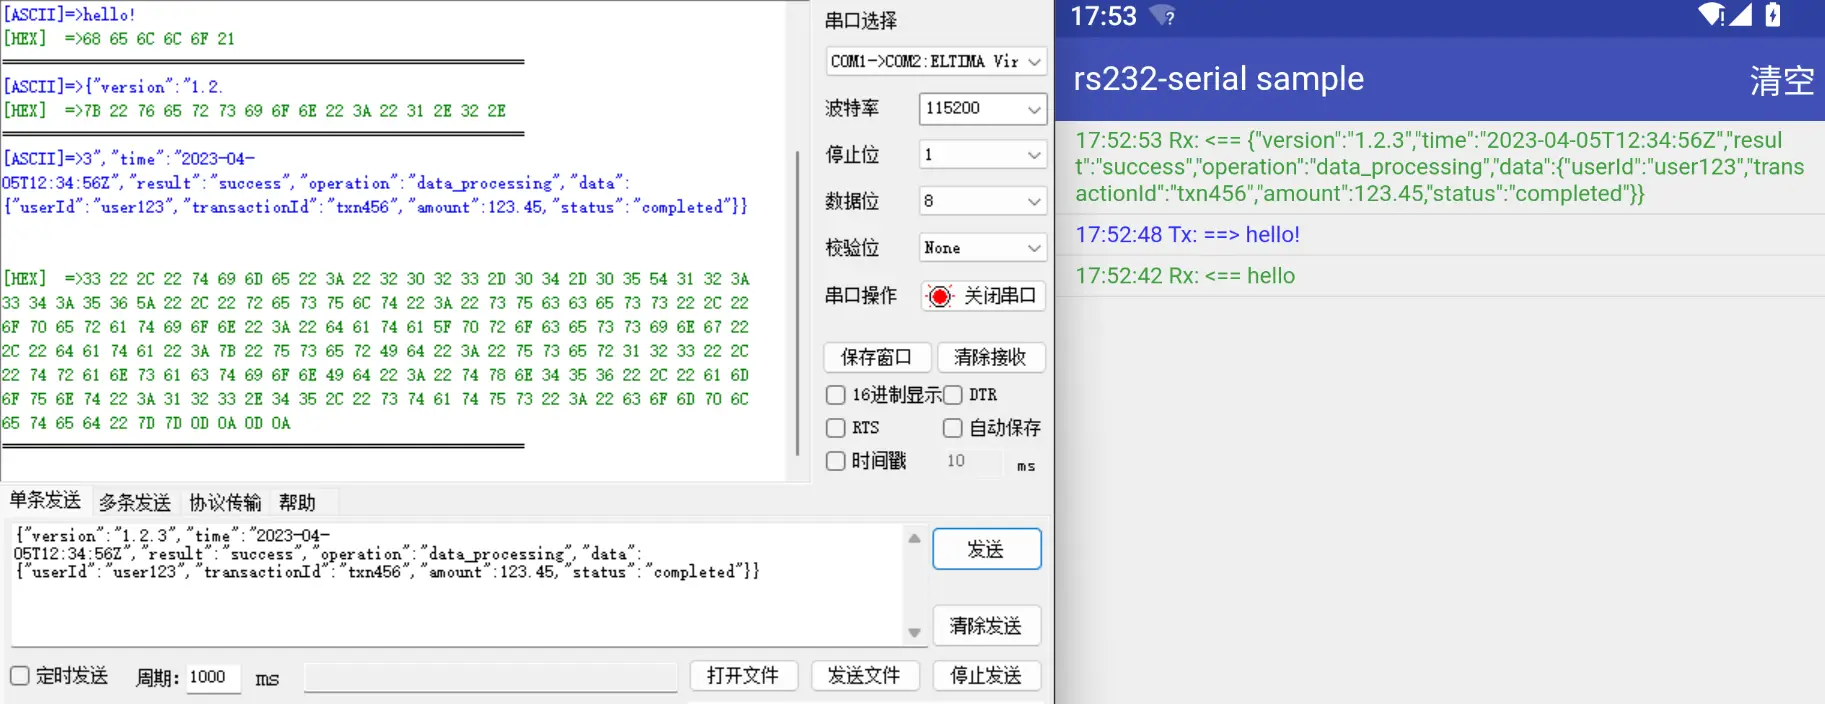
Task: Click the Android Wi-Fi status icon
Action: [x=1711, y=15]
